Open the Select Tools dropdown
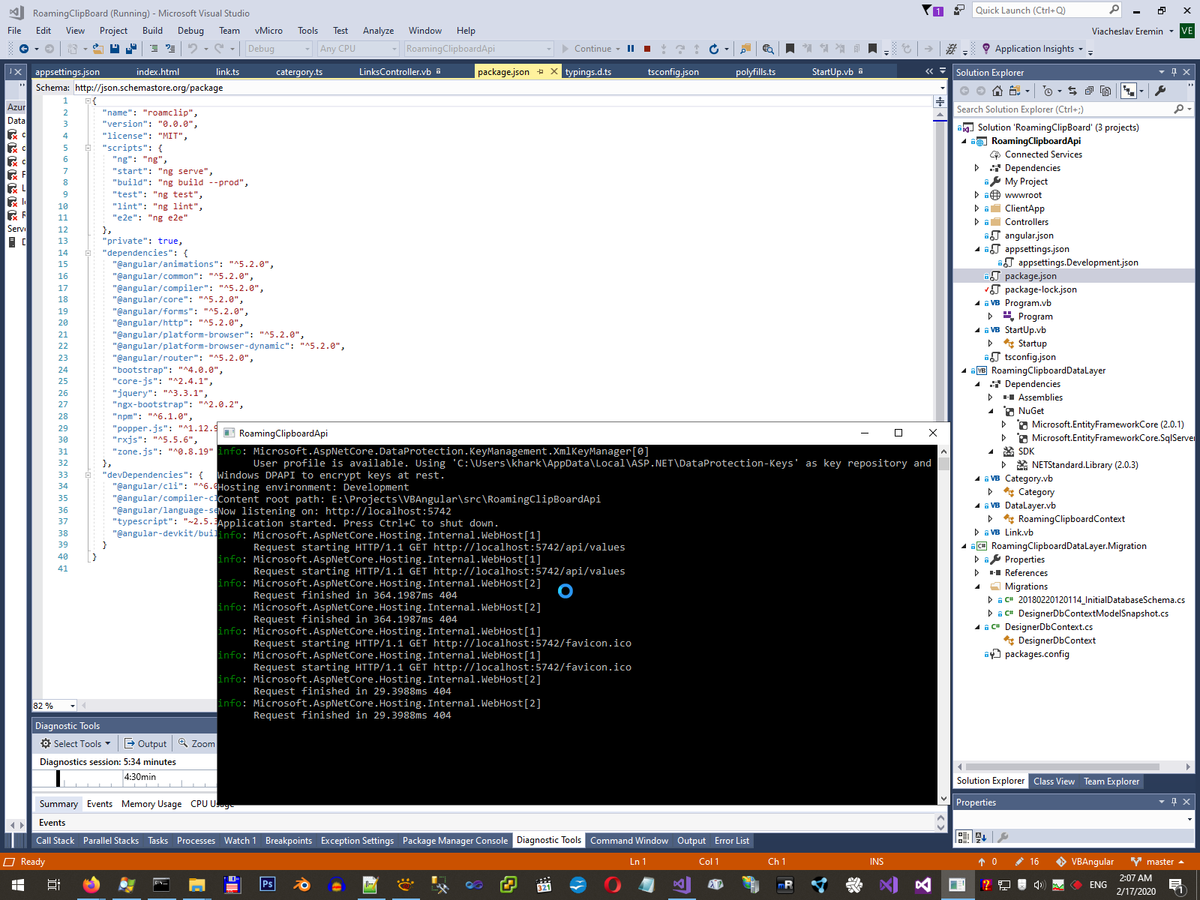1200x900 pixels. (77, 743)
